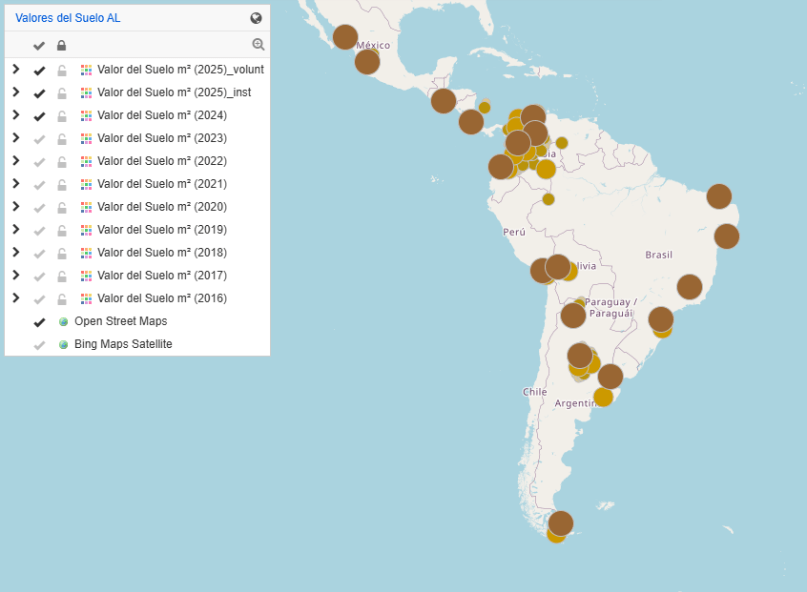This screenshot has height=592, width=807.
Task: Click the zoom-to-extent magnifier icon
Action: tap(258, 45)
